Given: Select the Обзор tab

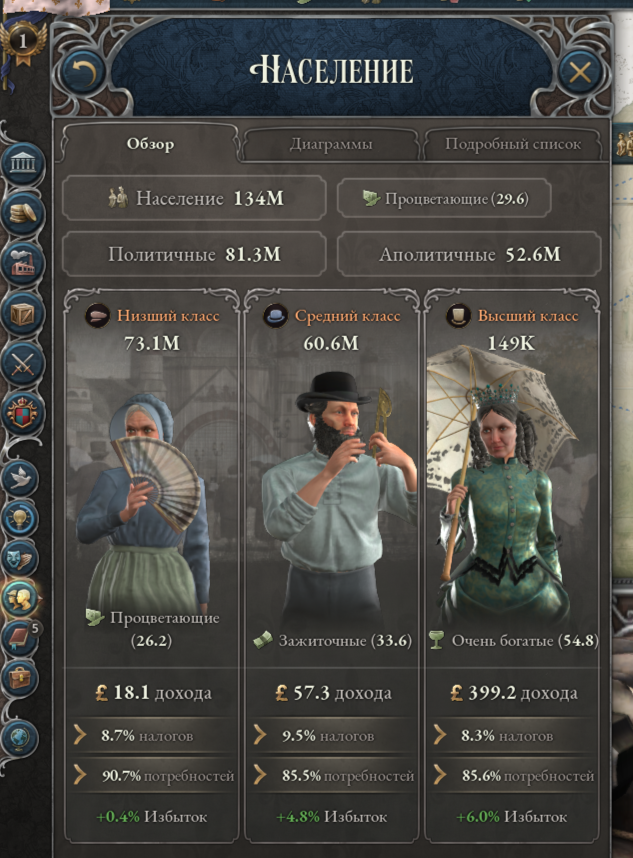Looking at the screenshot, I should click(150, 144).
